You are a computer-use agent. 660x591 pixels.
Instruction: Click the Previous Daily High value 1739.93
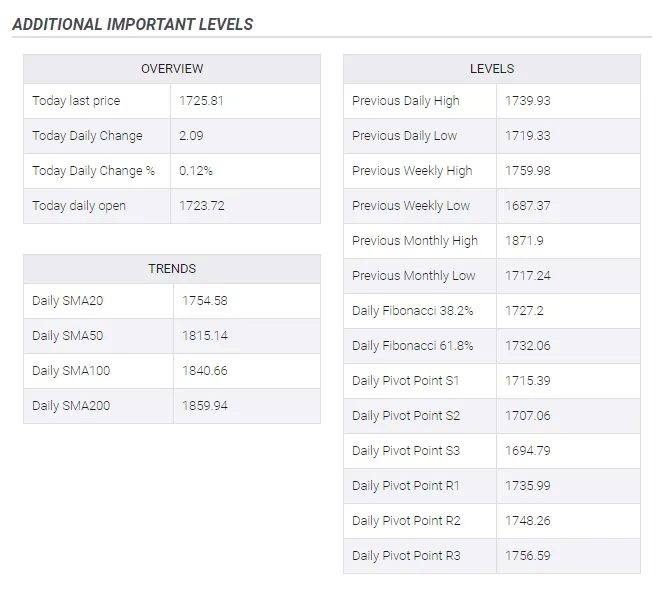click(x=527, y=101)
